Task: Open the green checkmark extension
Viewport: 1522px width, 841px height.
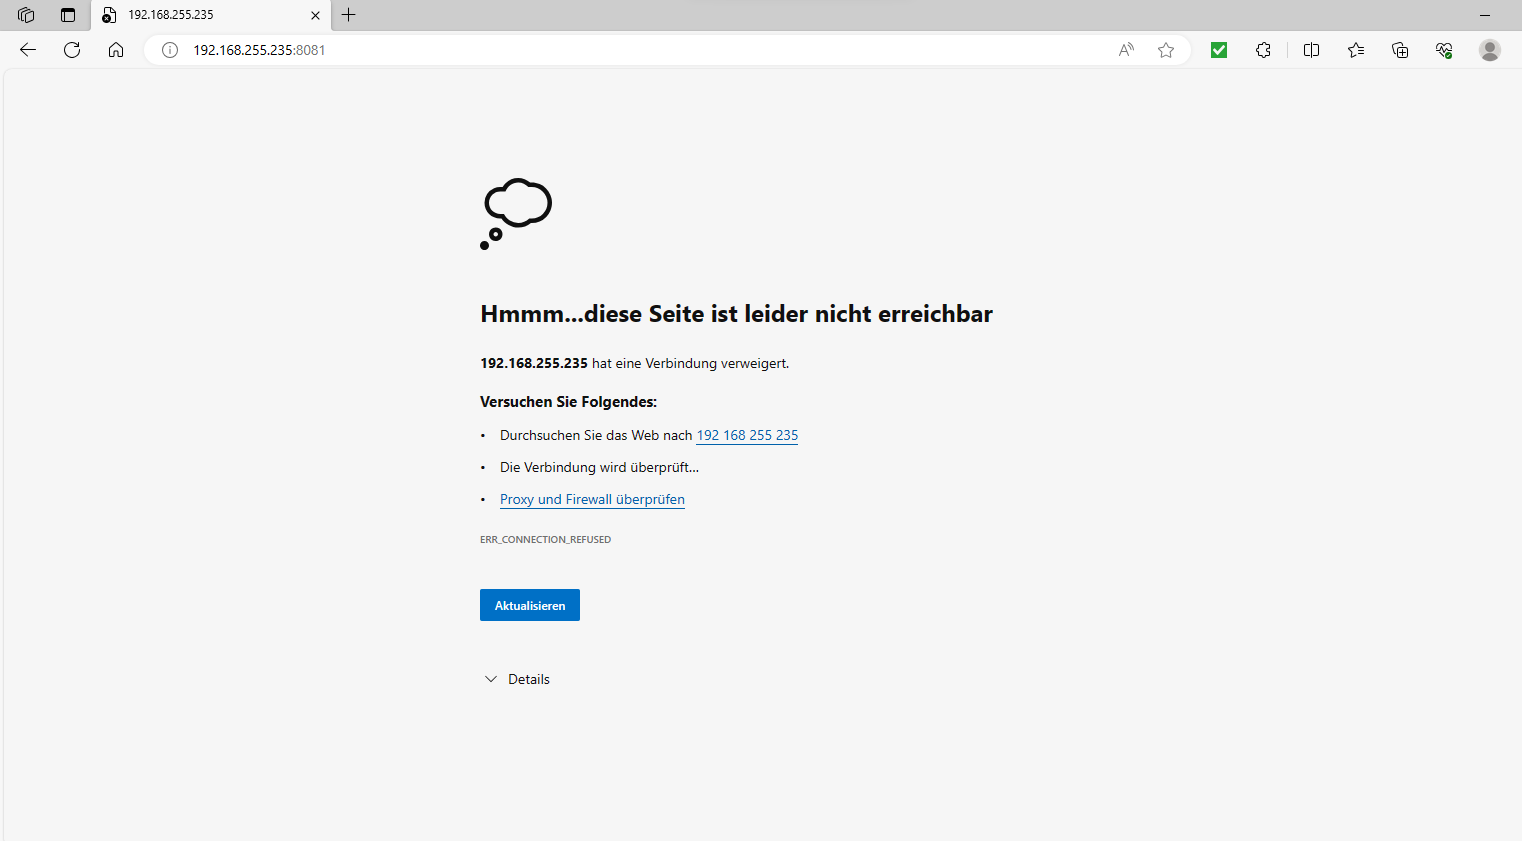Action: [1219, 50]
